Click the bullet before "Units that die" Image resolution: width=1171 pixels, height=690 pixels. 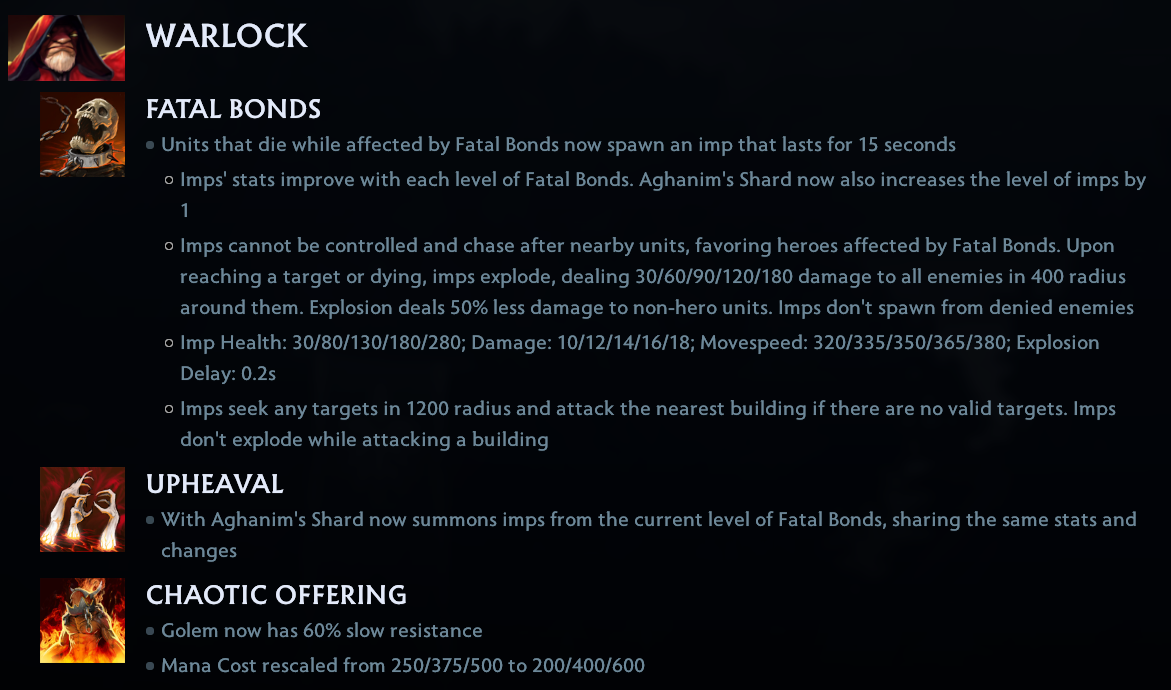click(x=150, y=146)
